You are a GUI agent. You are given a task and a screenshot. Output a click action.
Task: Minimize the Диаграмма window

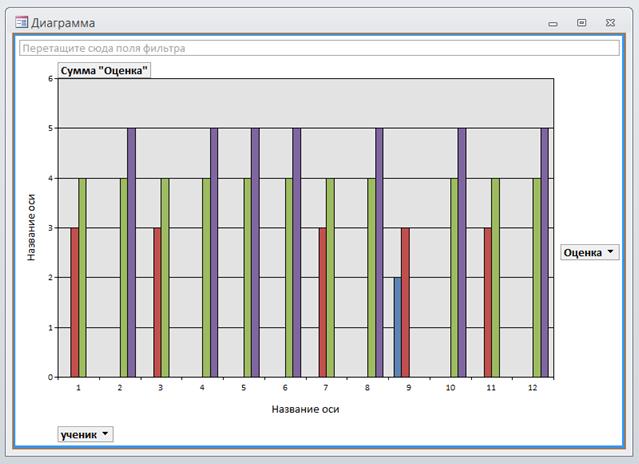[x=553, y=23]
